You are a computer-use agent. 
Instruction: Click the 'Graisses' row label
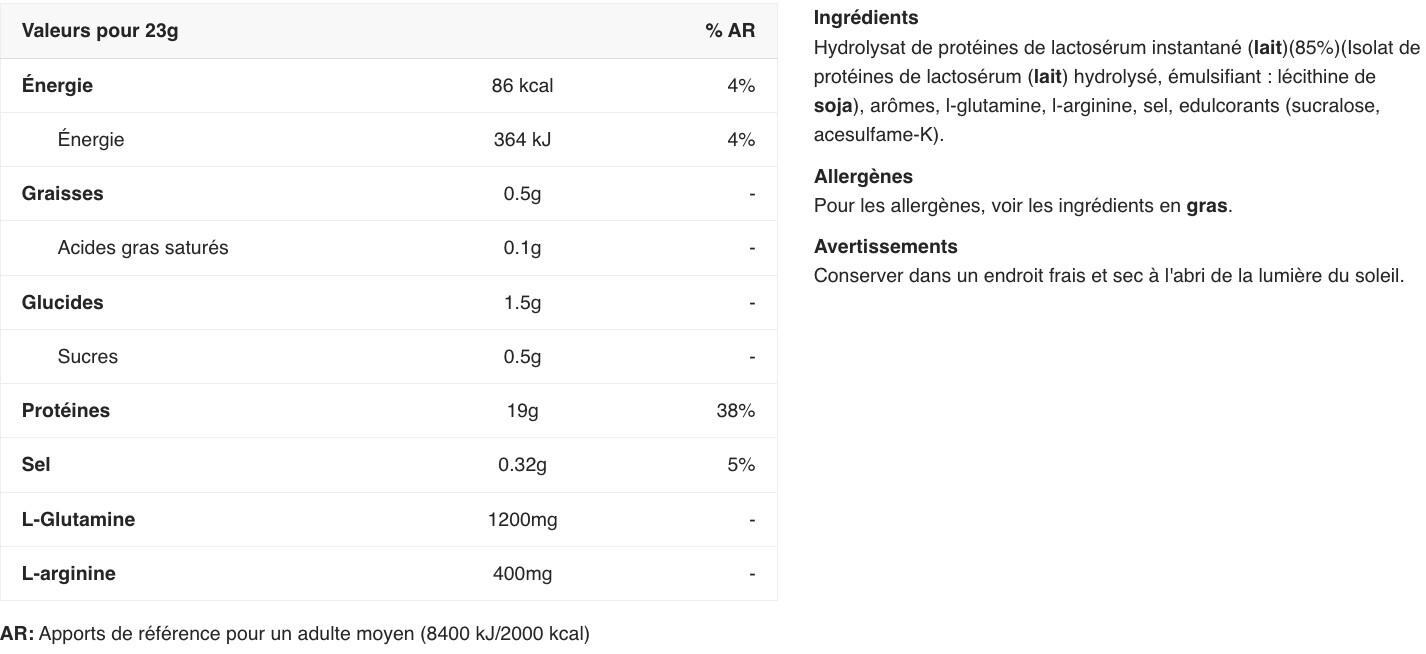[62, 194]
